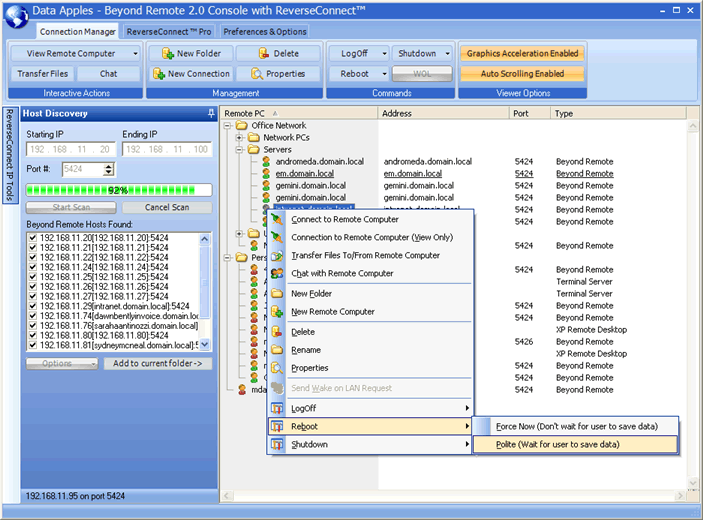Click the Properties icon in context menu
This screenshot has width=703, height=520.
point(277,368)
